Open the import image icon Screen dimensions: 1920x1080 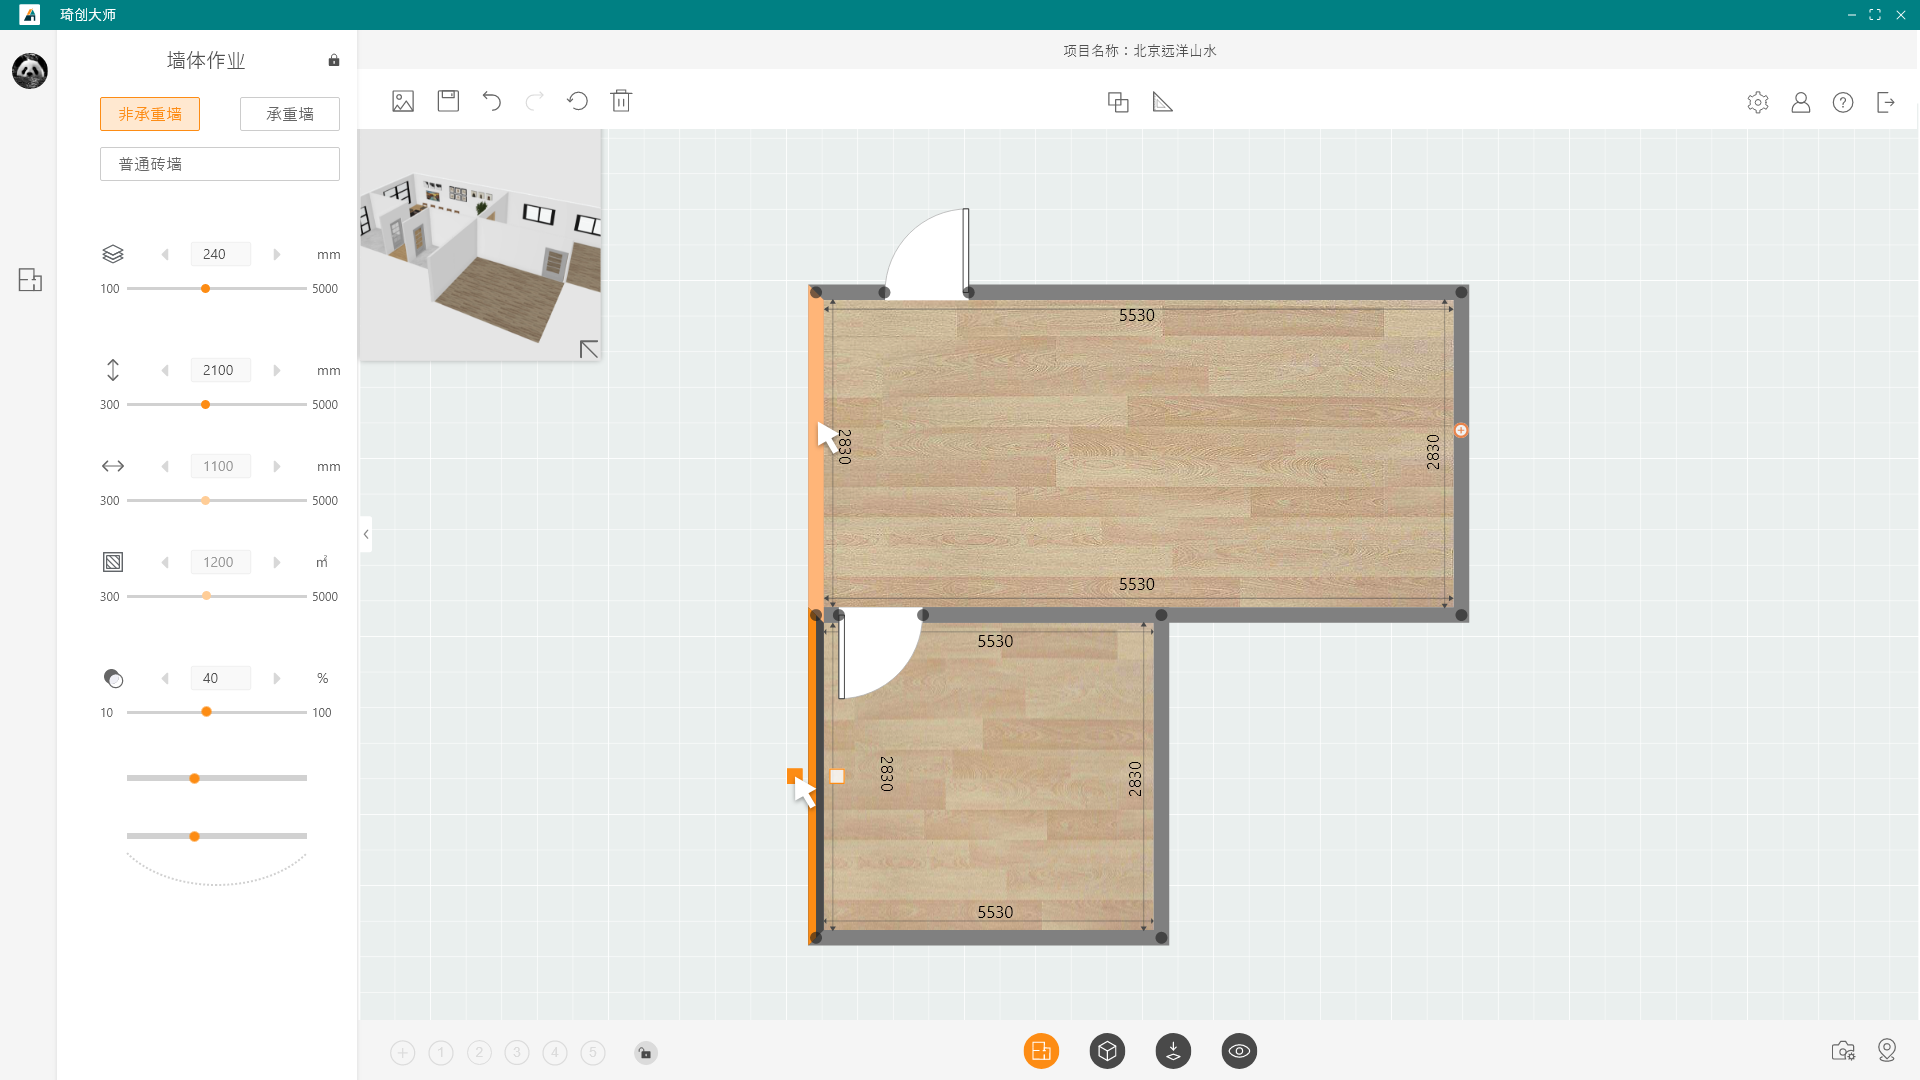click(403, 101)
